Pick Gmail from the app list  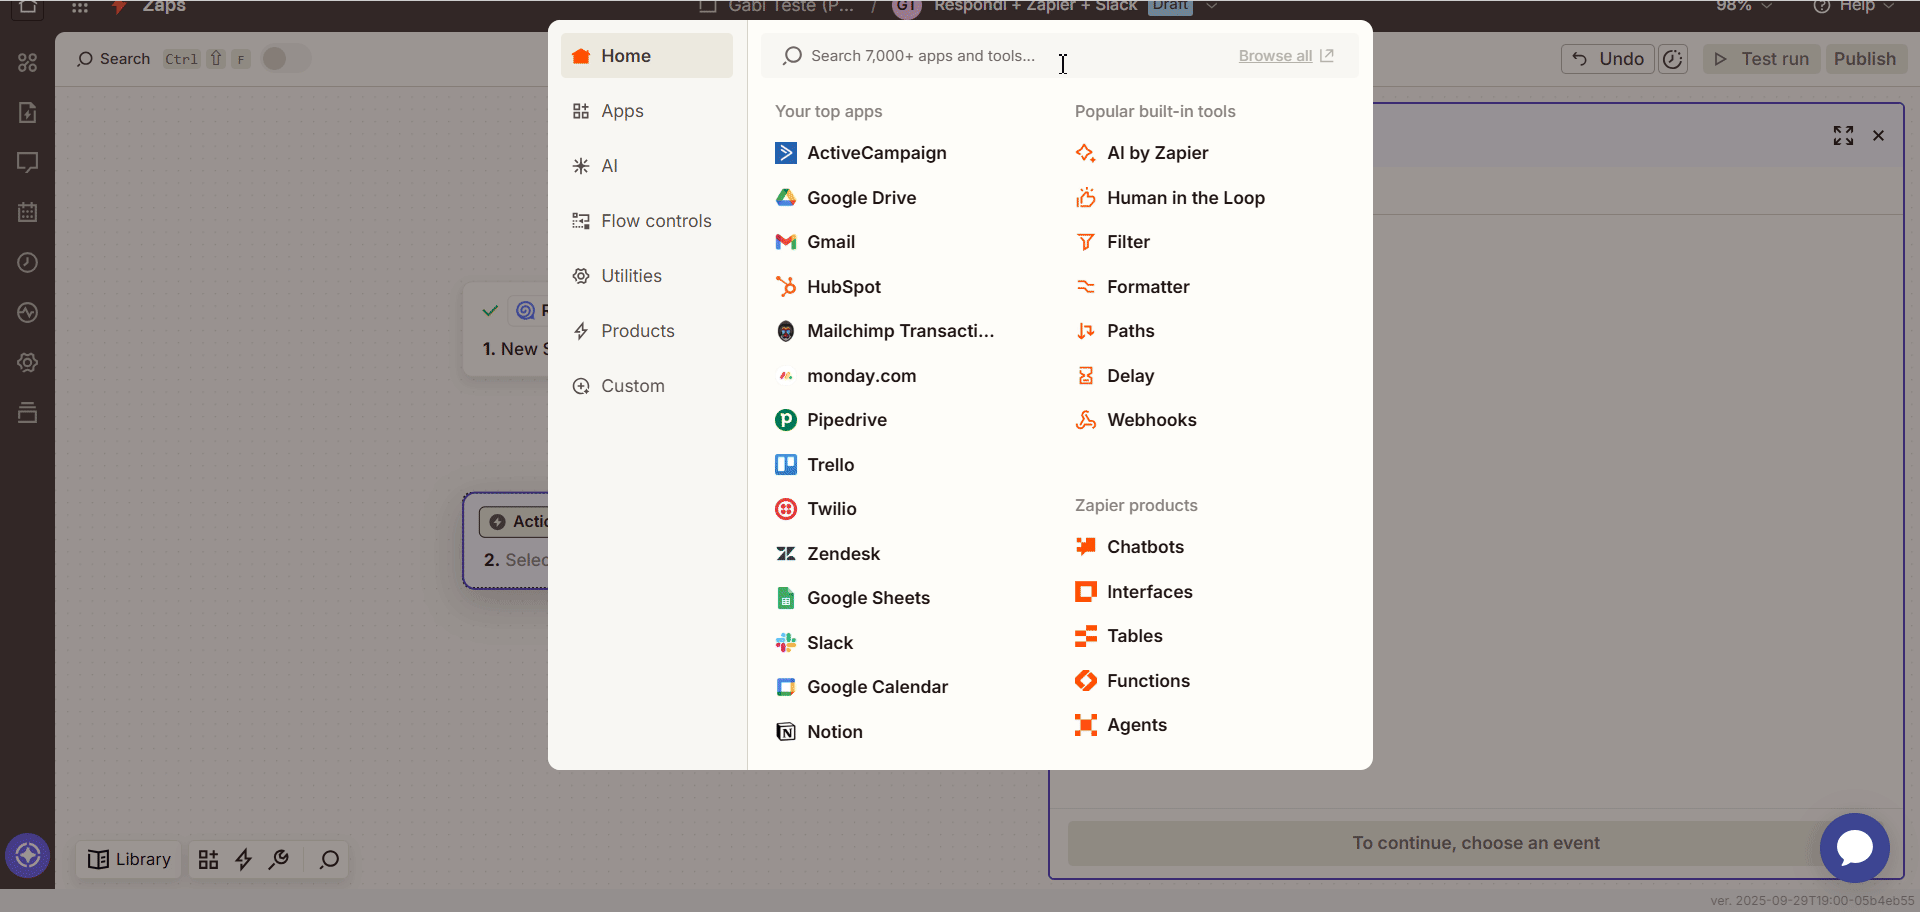[x=815, y=242]
